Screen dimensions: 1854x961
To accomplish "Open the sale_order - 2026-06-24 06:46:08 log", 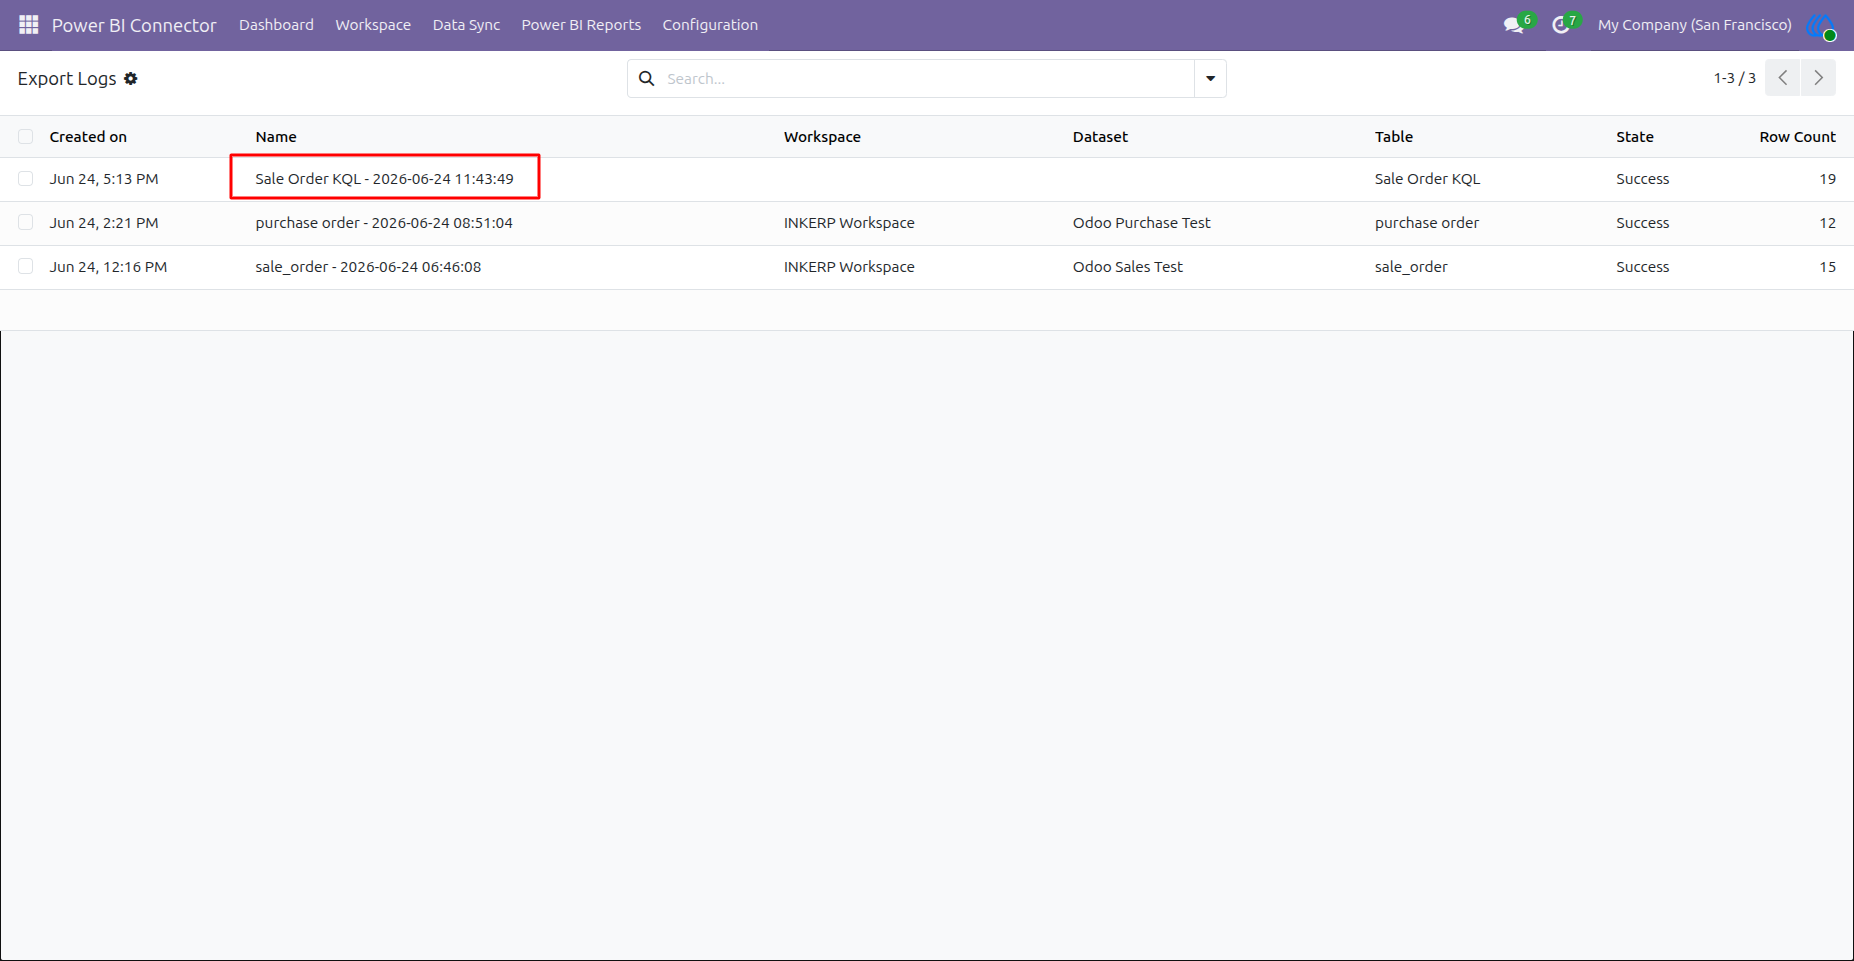I will (368, 267).
